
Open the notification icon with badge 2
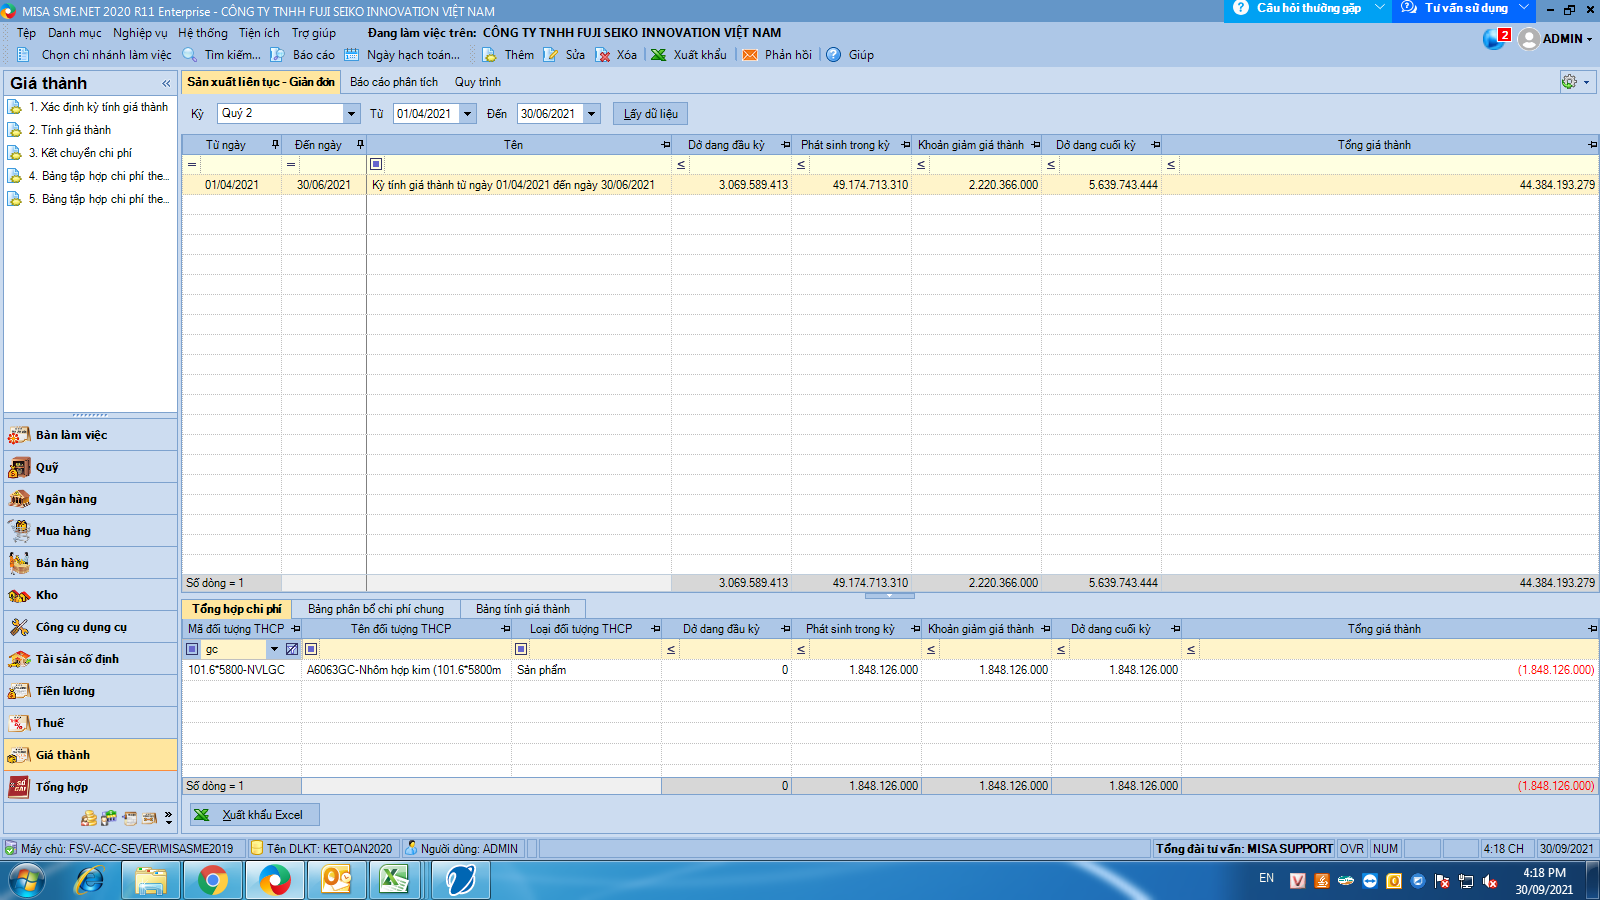click(1496, 38)
